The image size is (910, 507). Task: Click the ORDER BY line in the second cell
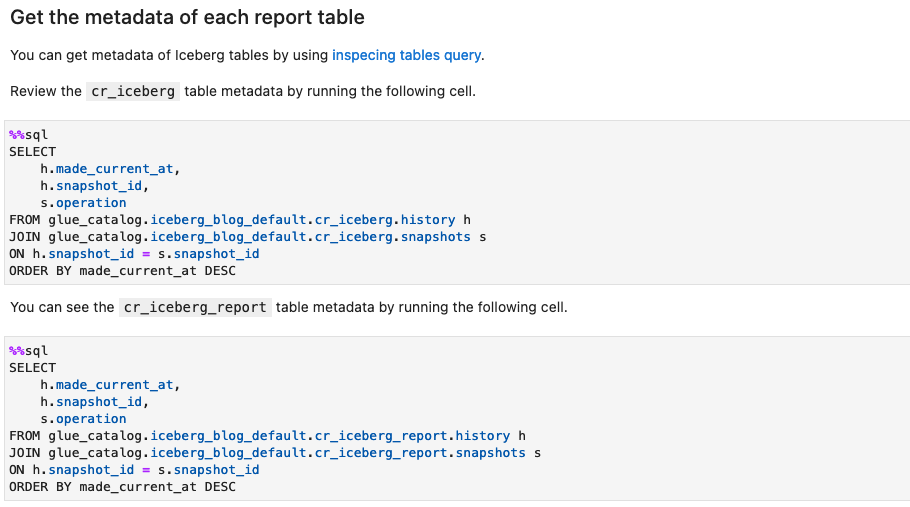(122, 487)
